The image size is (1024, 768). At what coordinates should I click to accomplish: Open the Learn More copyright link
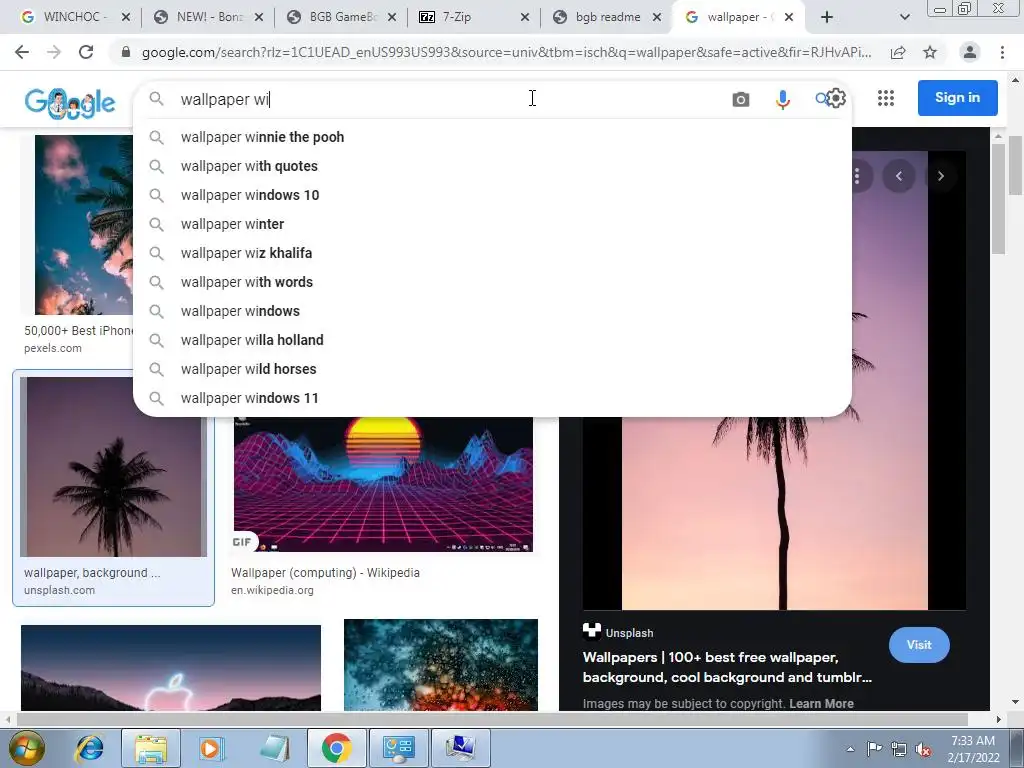click(822, 703)
